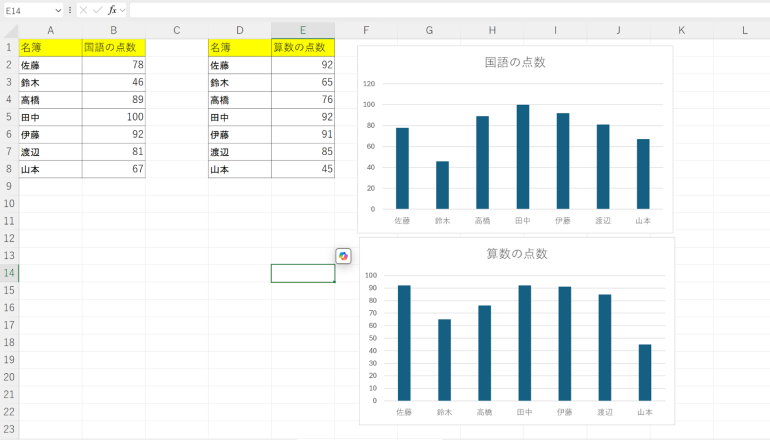The image size is (770, 440).
Task: Click cell D1 labeled 名簿
Action: click(x=240, y=48)
